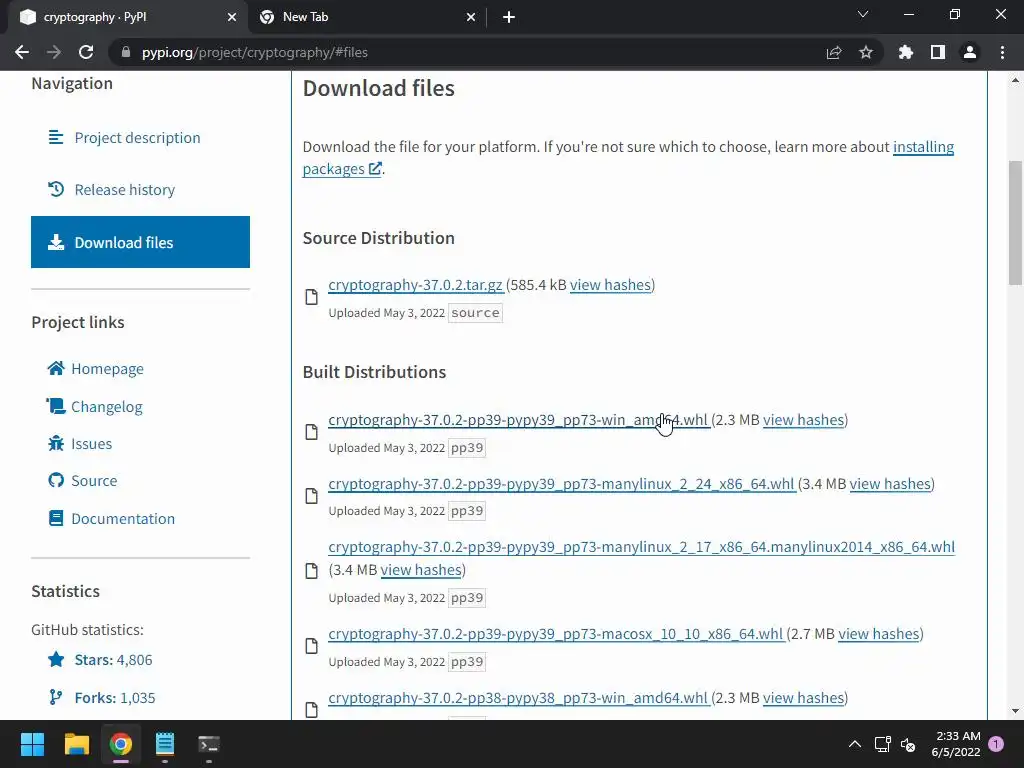Expand the tab search dropdown arrow
This screenshot has height=768, width=1024.
(863, 14)
